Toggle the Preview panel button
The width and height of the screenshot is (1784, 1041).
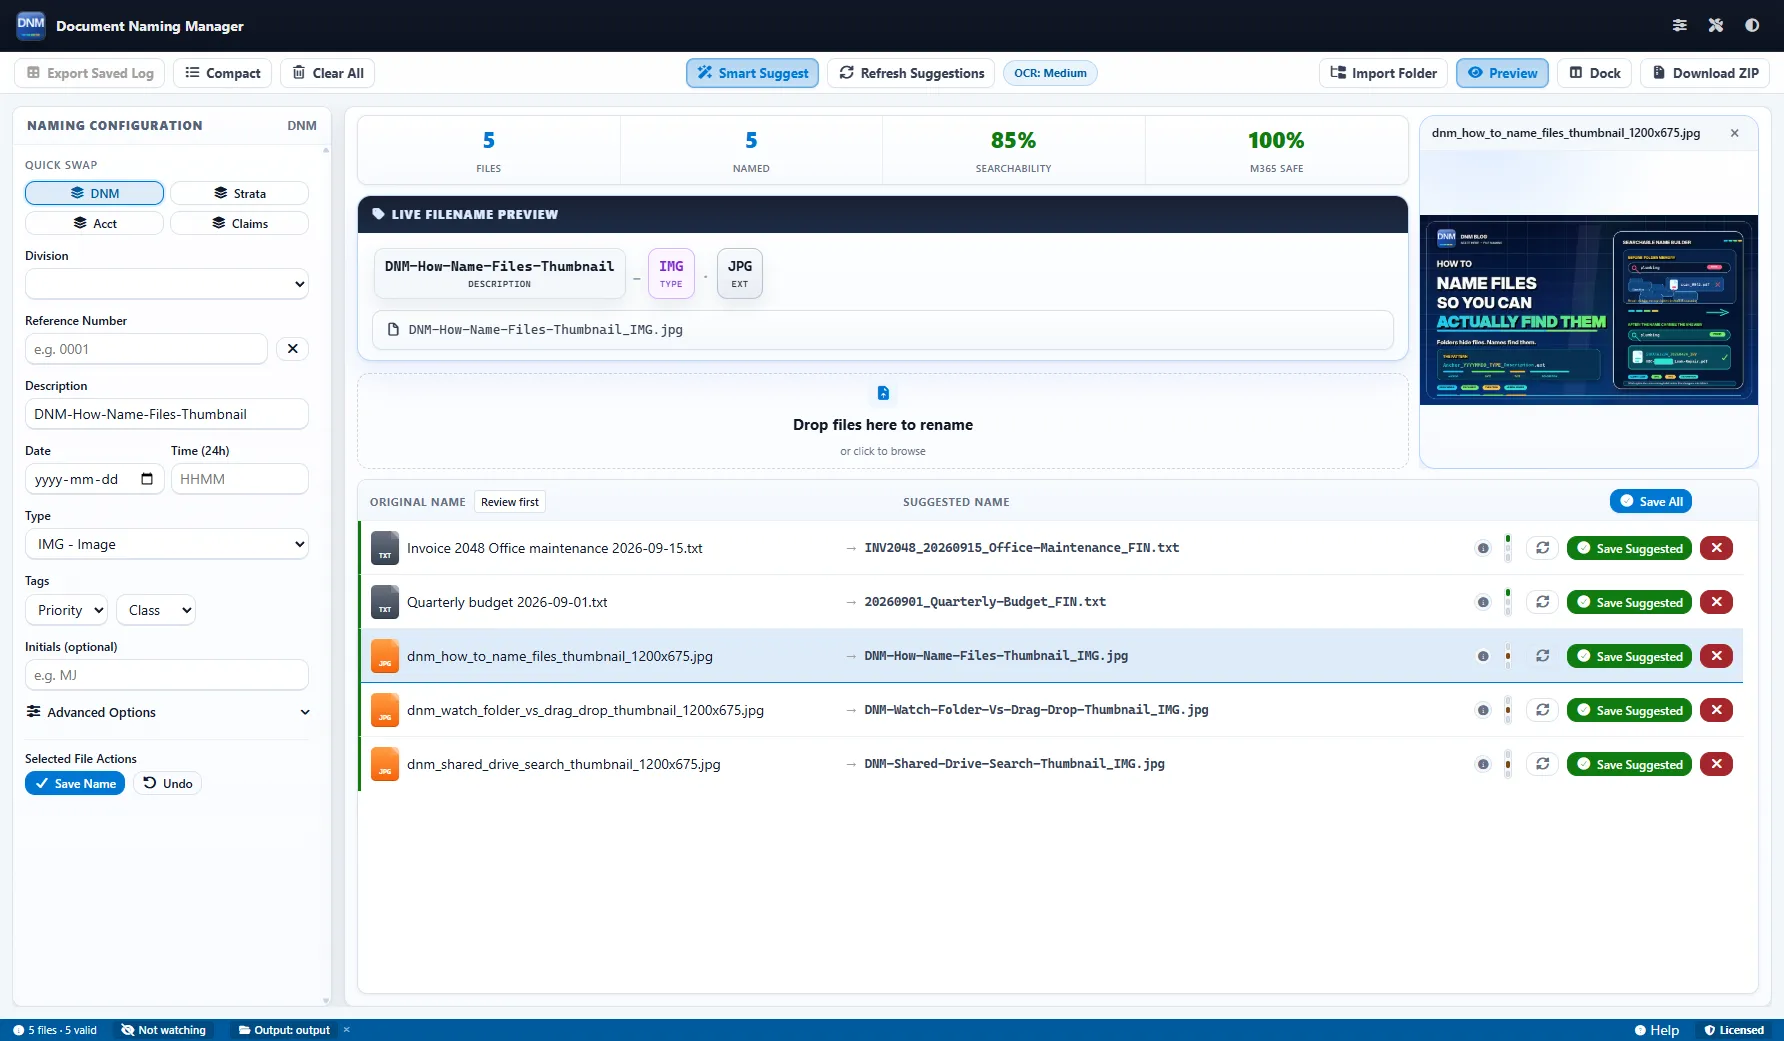point(1502,73)
